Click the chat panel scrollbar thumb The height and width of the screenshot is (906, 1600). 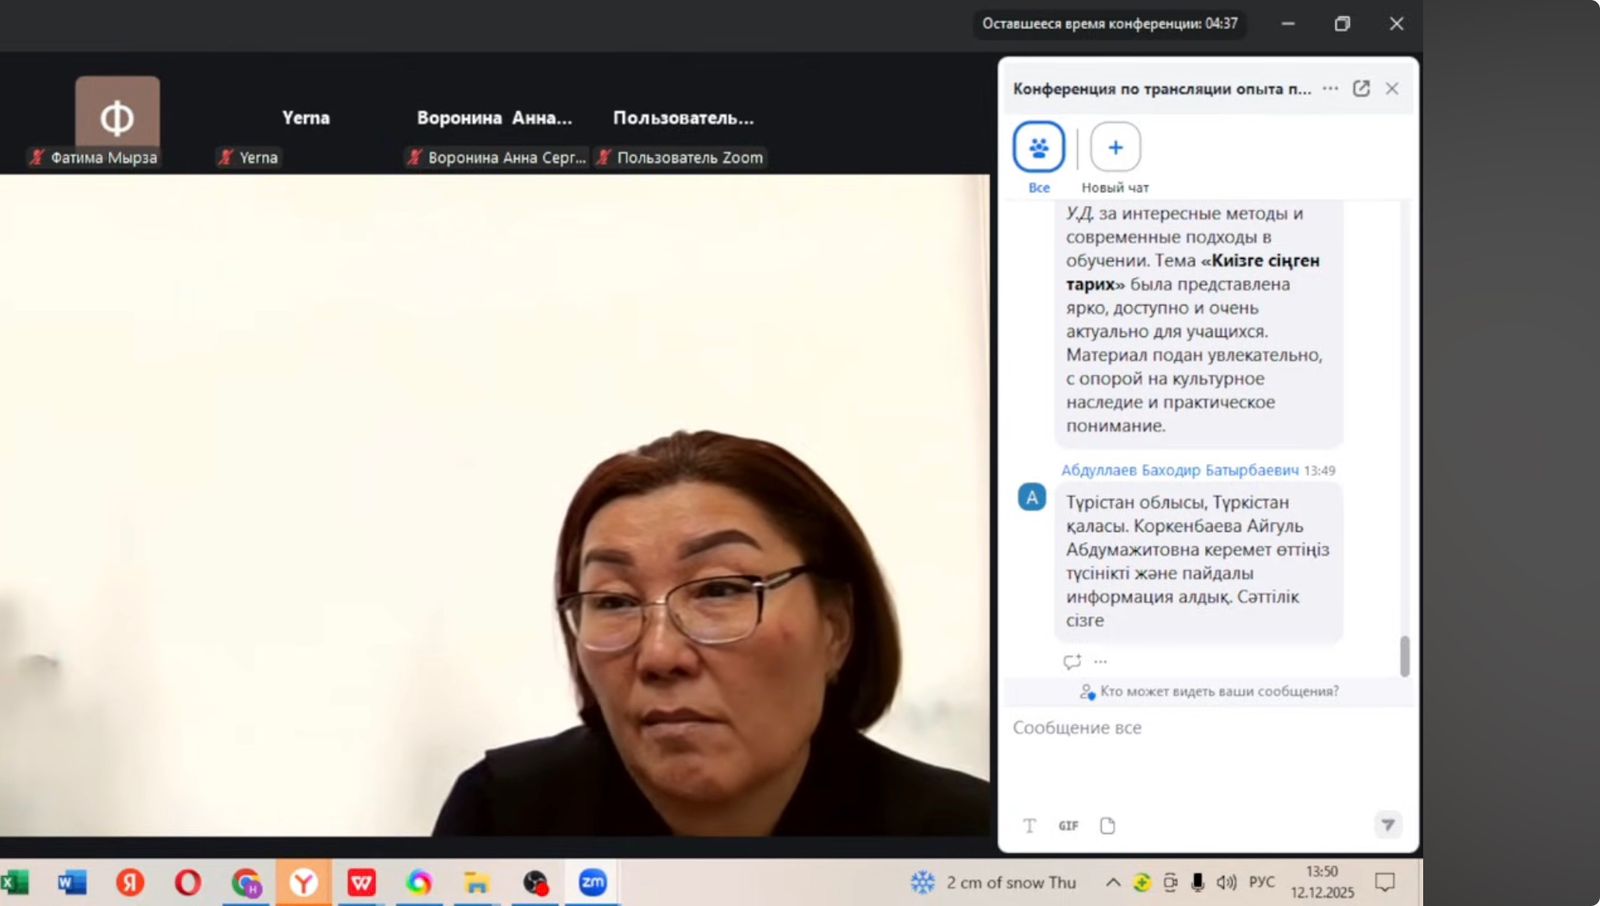pyautogui.click(x=1404, y=656)
